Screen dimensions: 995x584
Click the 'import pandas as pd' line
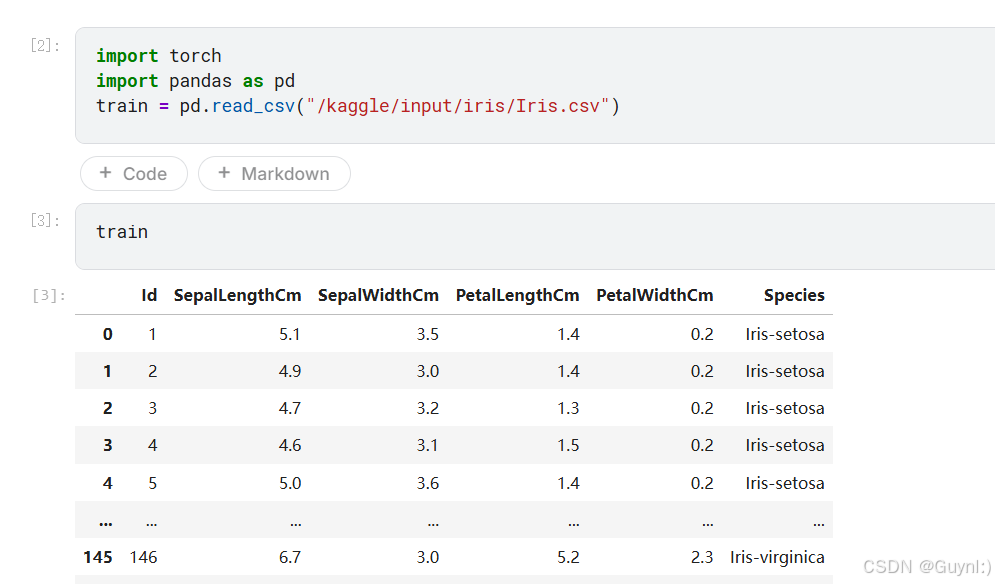tap(195, 81)
